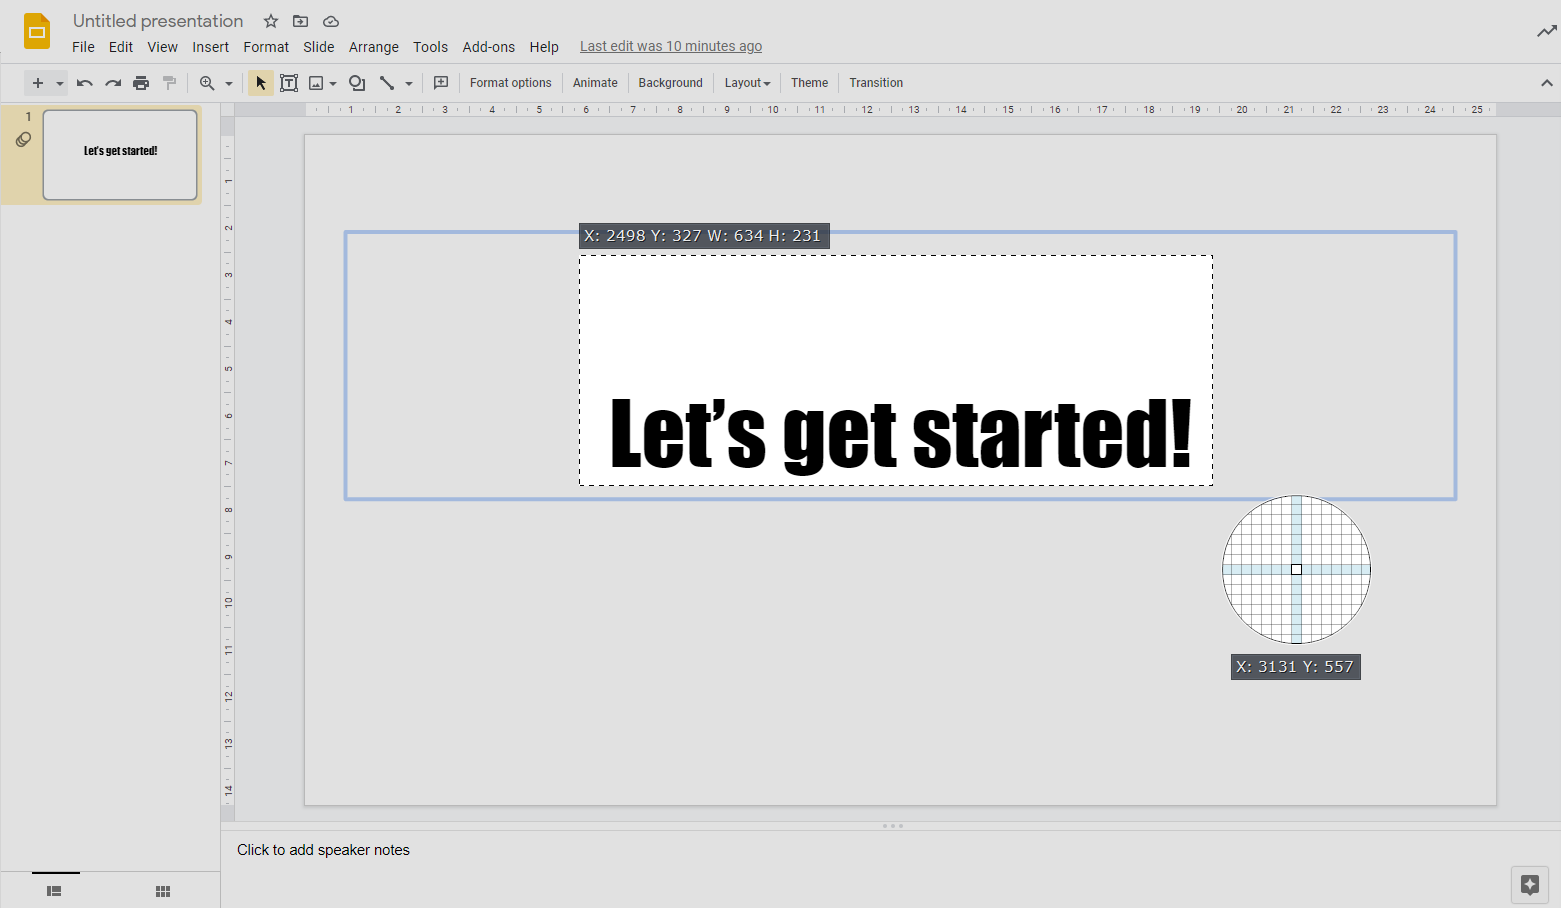Open the Arrange menu

coord(373,47)
